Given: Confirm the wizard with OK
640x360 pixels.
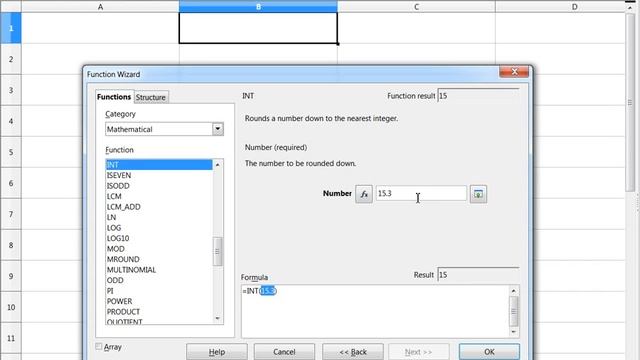Looking at the screenshot, I should [x=489, y=351].
